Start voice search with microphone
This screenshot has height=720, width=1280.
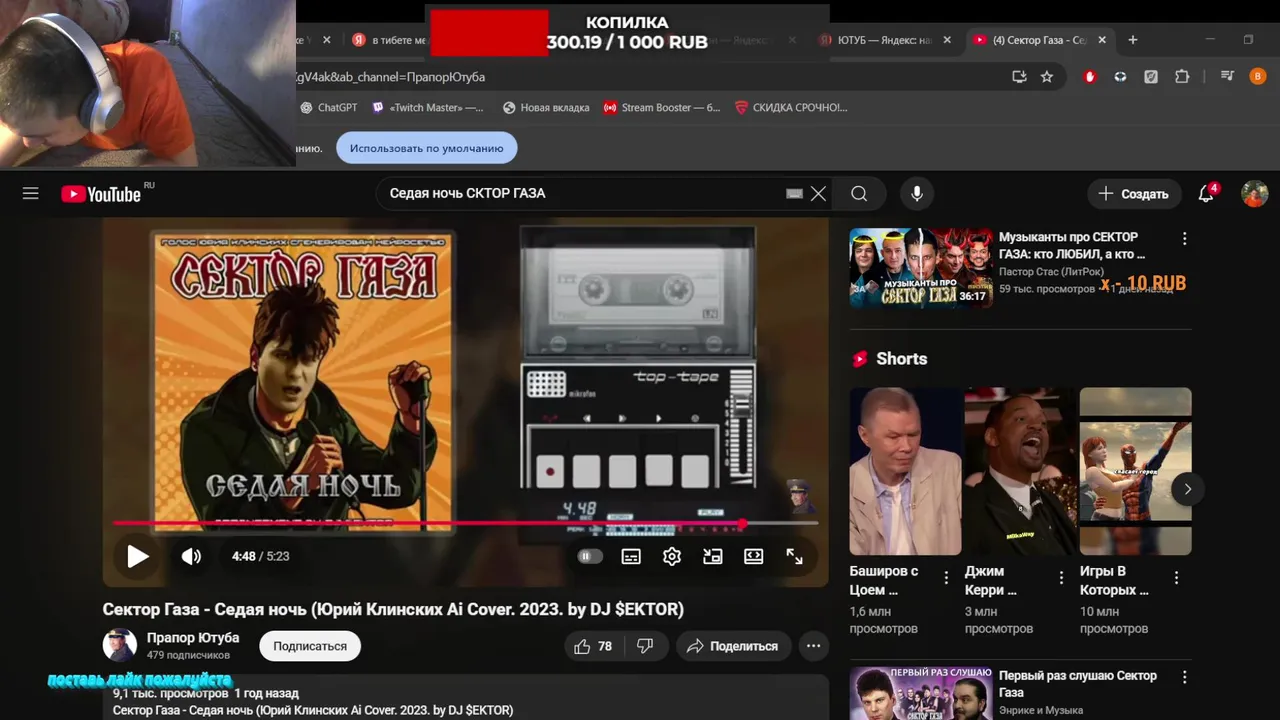(x=917, y=194)
